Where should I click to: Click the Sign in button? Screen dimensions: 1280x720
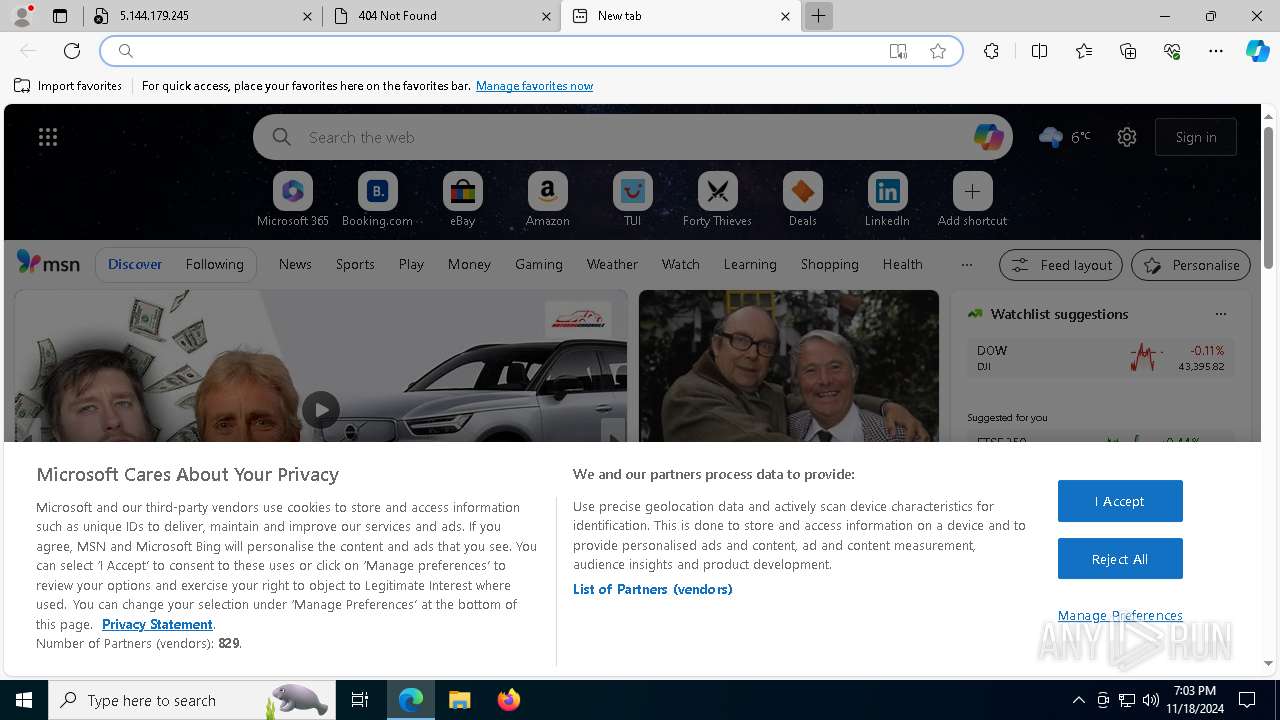(1196, 137)
